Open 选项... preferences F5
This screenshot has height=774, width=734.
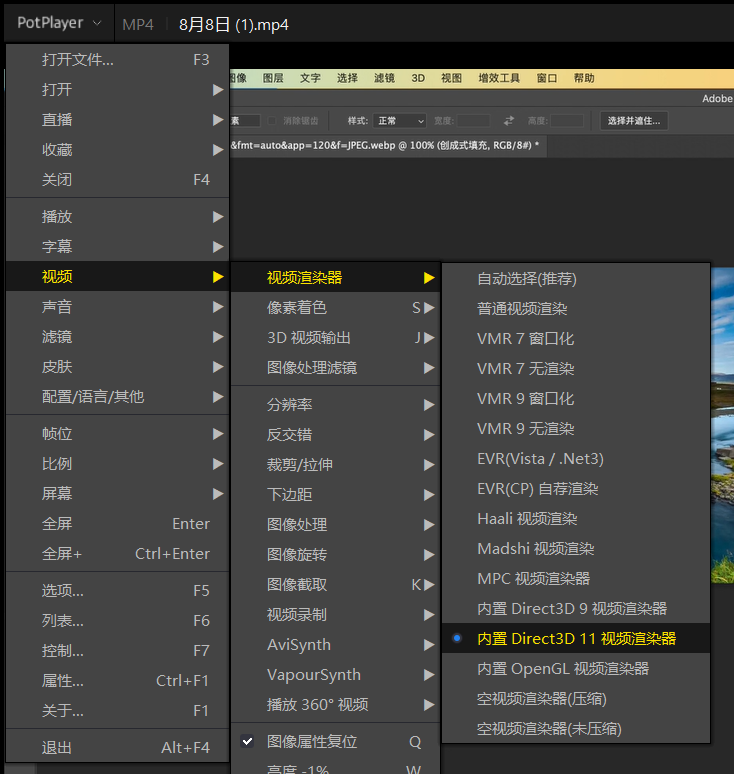click(117, 591)
